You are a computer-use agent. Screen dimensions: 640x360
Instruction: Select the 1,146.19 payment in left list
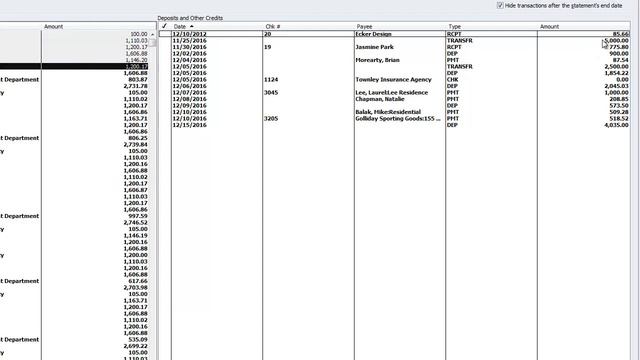(x=74, y=236)
